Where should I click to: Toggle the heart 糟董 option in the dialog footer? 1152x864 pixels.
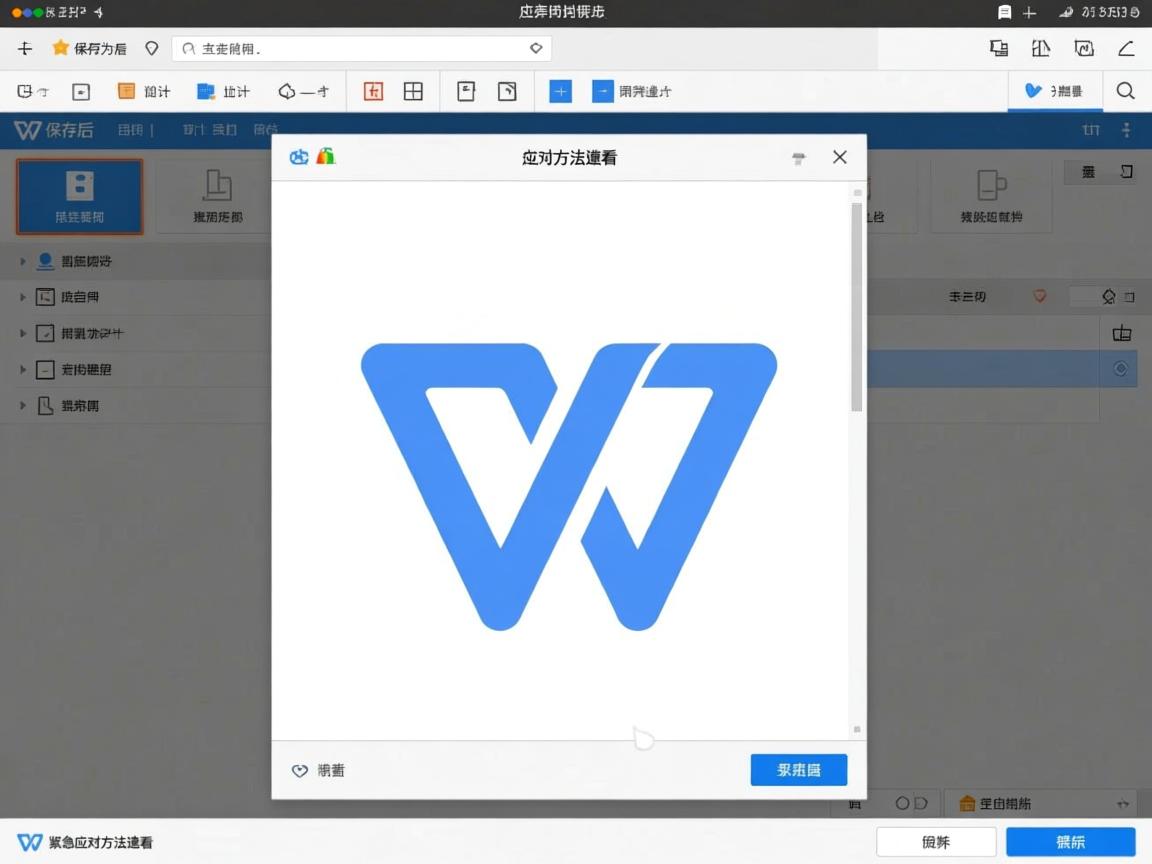(318, 770)
